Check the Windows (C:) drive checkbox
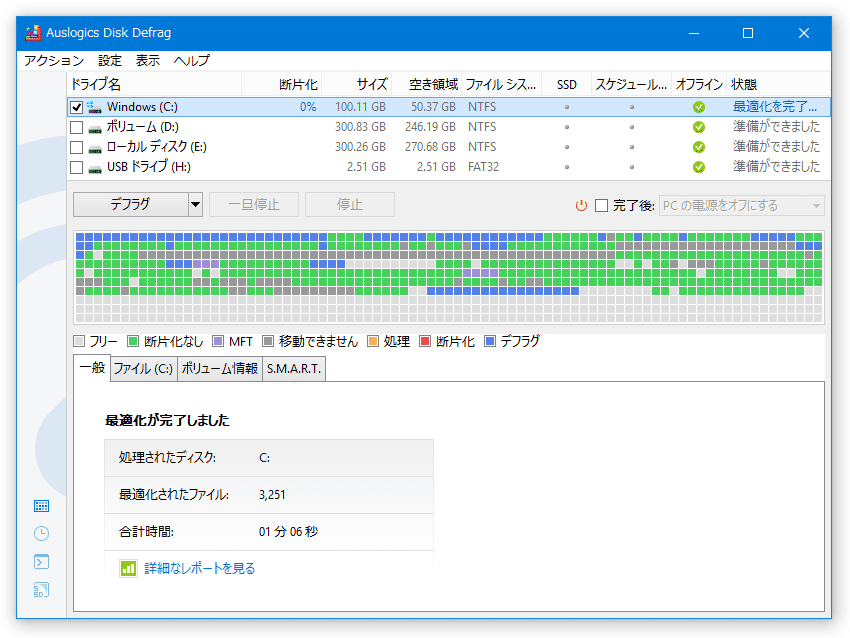This screenshot has height=638, width=850. coord(76,107)
